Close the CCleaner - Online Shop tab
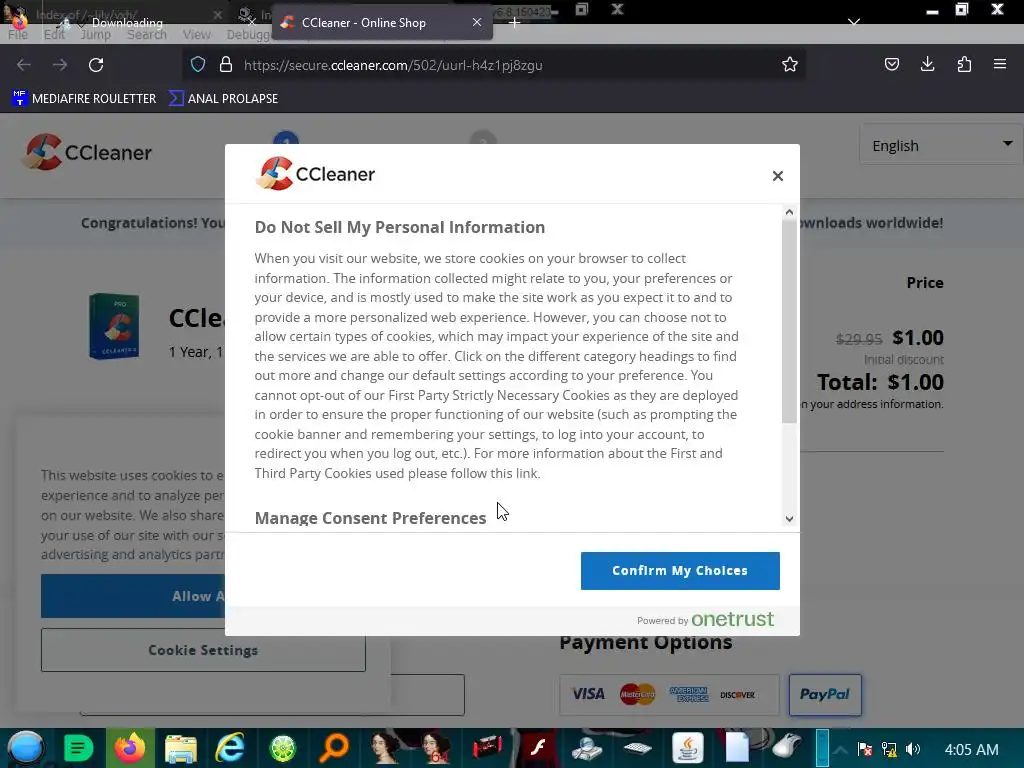The image size is (1024, 768). 477,22
